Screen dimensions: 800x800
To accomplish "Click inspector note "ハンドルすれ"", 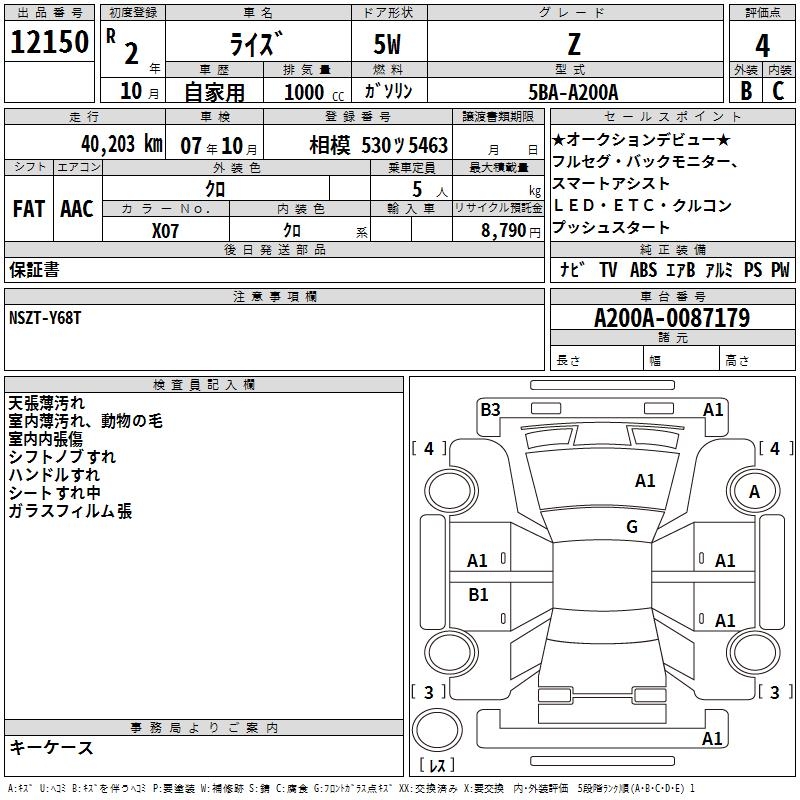I will 55,474.
